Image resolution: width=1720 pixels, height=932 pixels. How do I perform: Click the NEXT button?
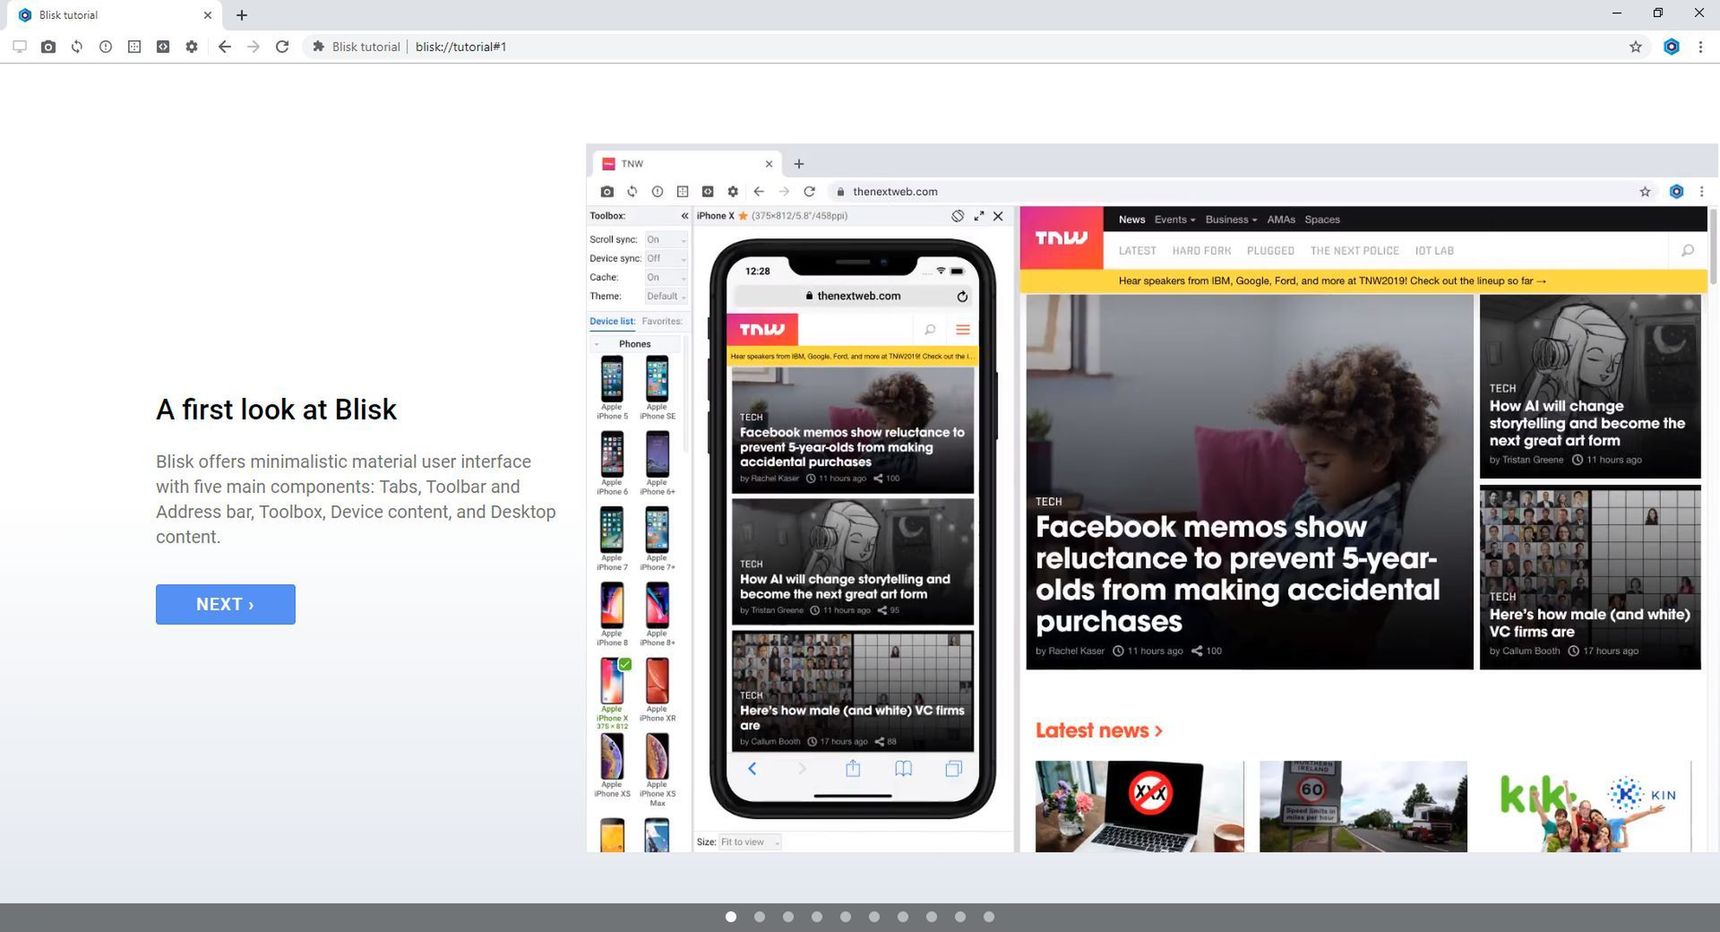tap(225, 604)
